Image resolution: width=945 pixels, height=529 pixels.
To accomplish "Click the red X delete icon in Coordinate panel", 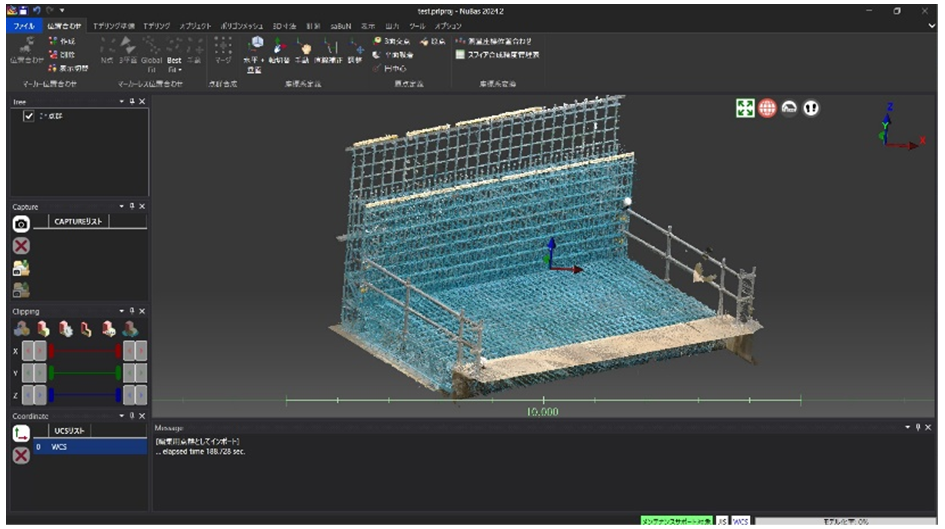I will (21, 455).
